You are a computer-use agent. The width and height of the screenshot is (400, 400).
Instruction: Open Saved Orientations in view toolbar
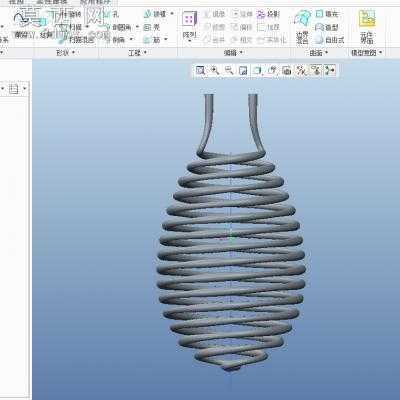[x=272, y=70]
